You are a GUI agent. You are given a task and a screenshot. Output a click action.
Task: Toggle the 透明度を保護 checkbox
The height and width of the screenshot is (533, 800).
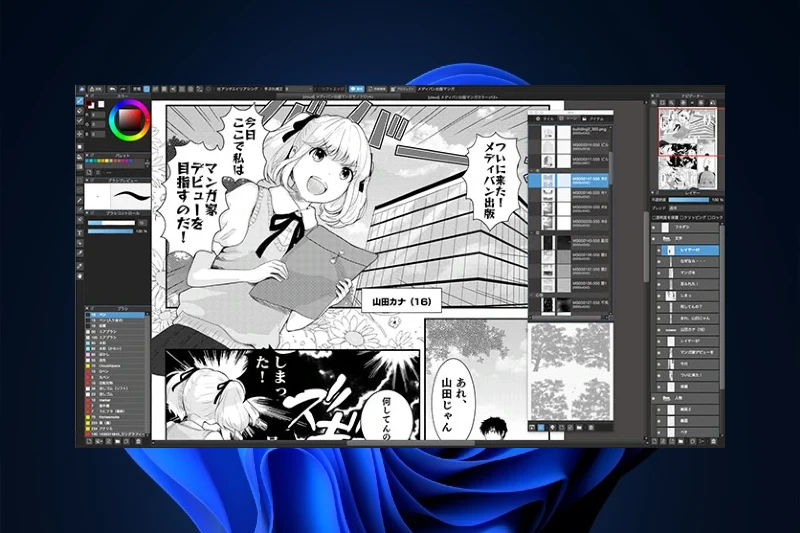(655, 215)
